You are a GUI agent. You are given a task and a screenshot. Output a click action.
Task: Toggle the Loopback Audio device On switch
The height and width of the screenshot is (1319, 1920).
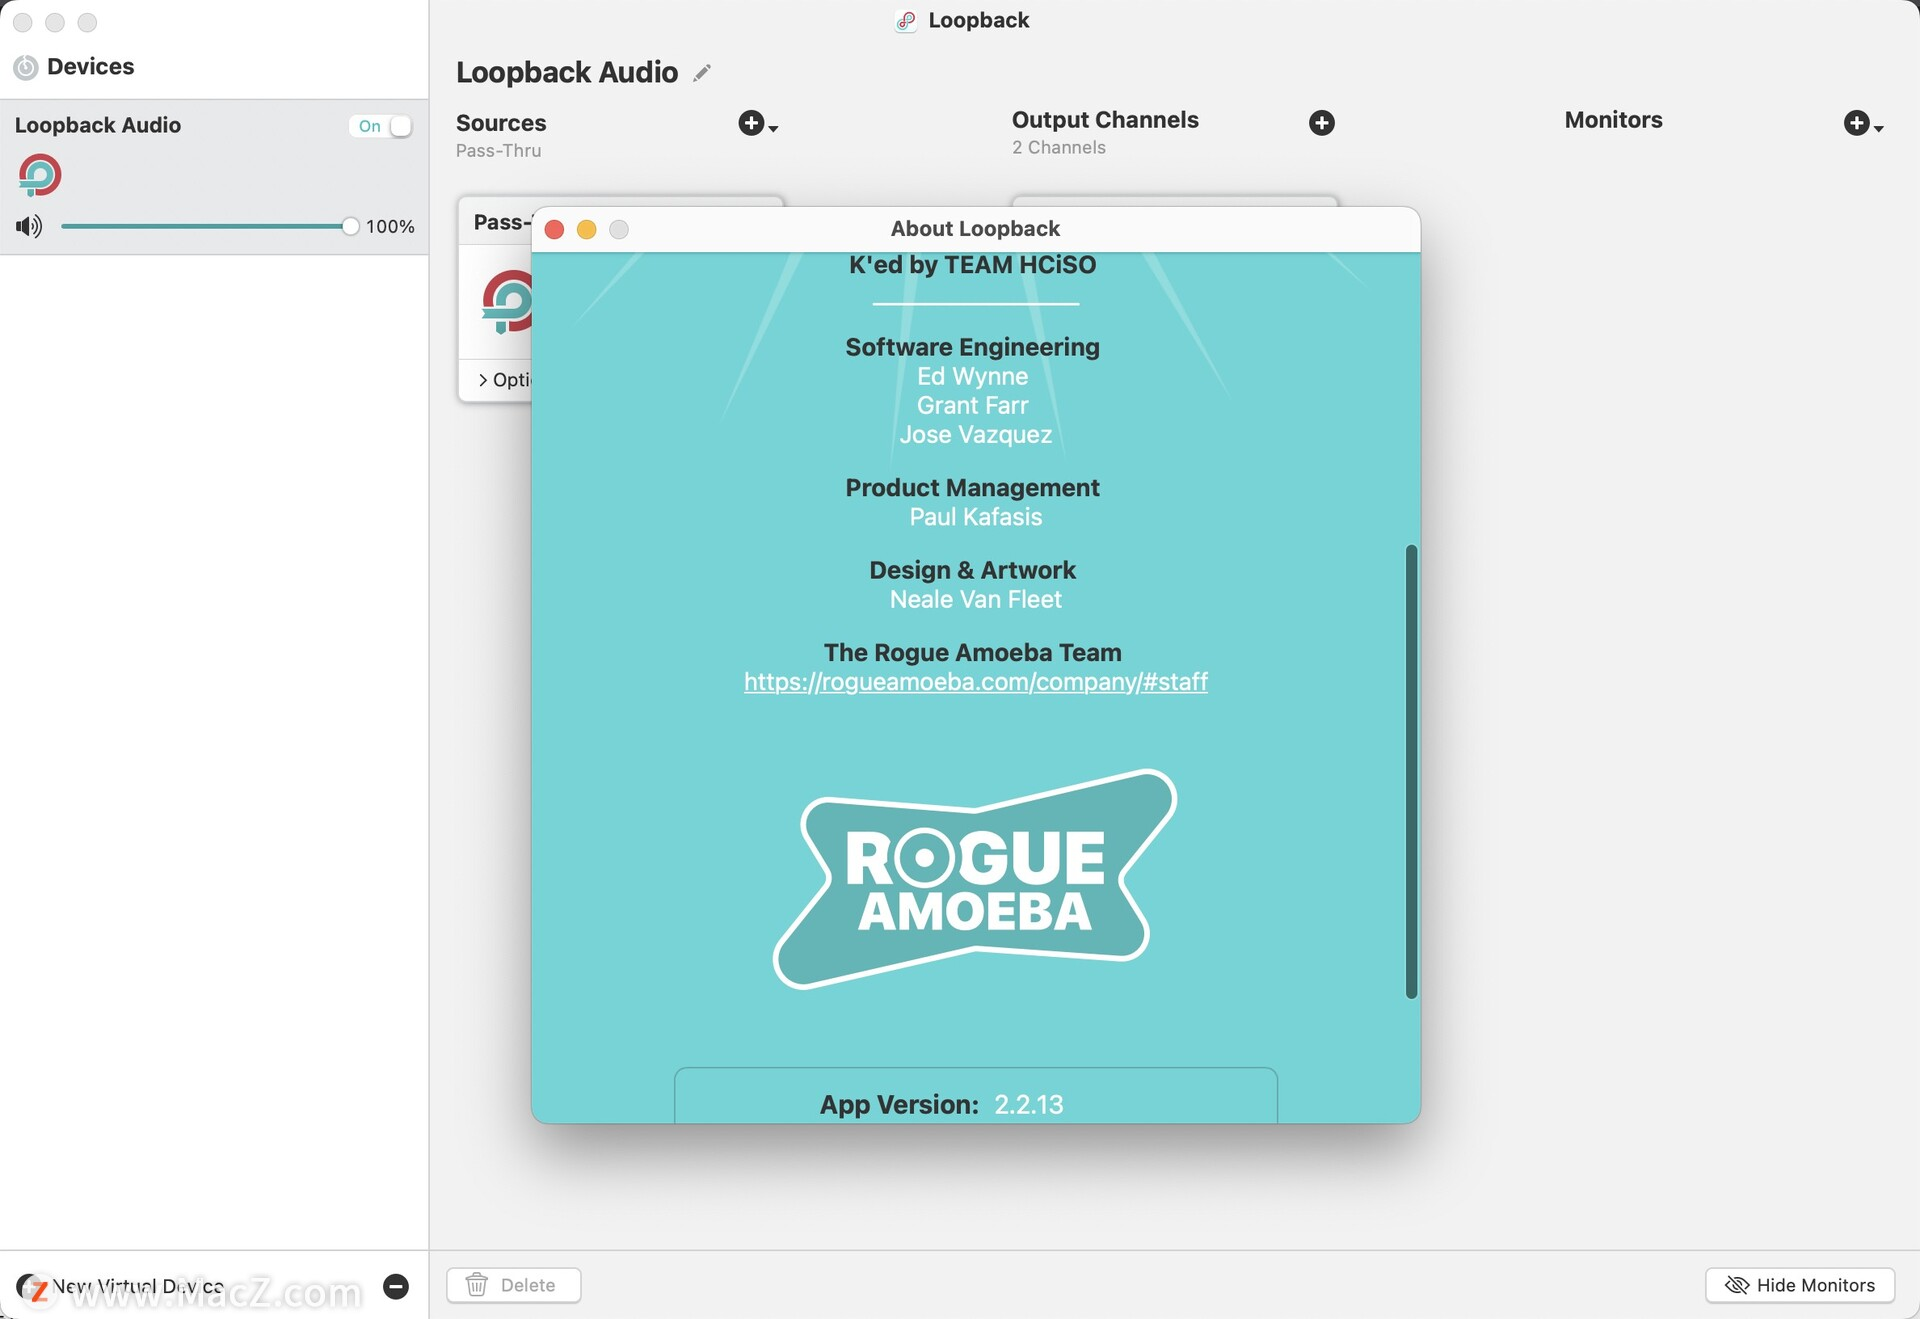(x=382, y=126)
